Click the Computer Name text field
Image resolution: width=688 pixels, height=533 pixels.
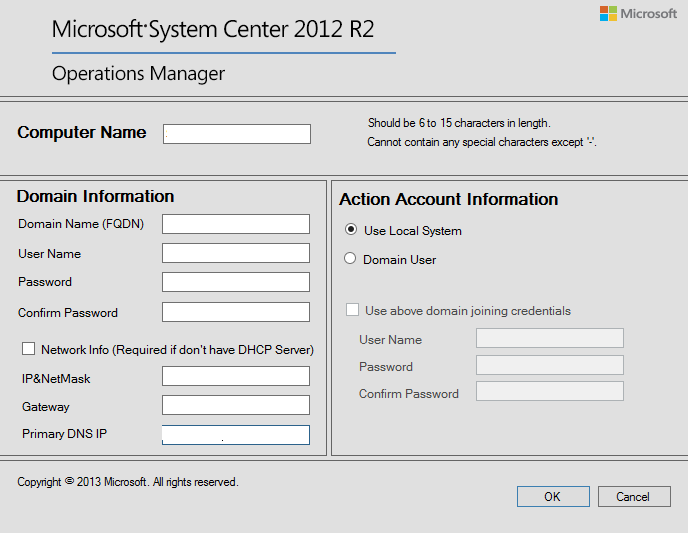tap(237, 134)
